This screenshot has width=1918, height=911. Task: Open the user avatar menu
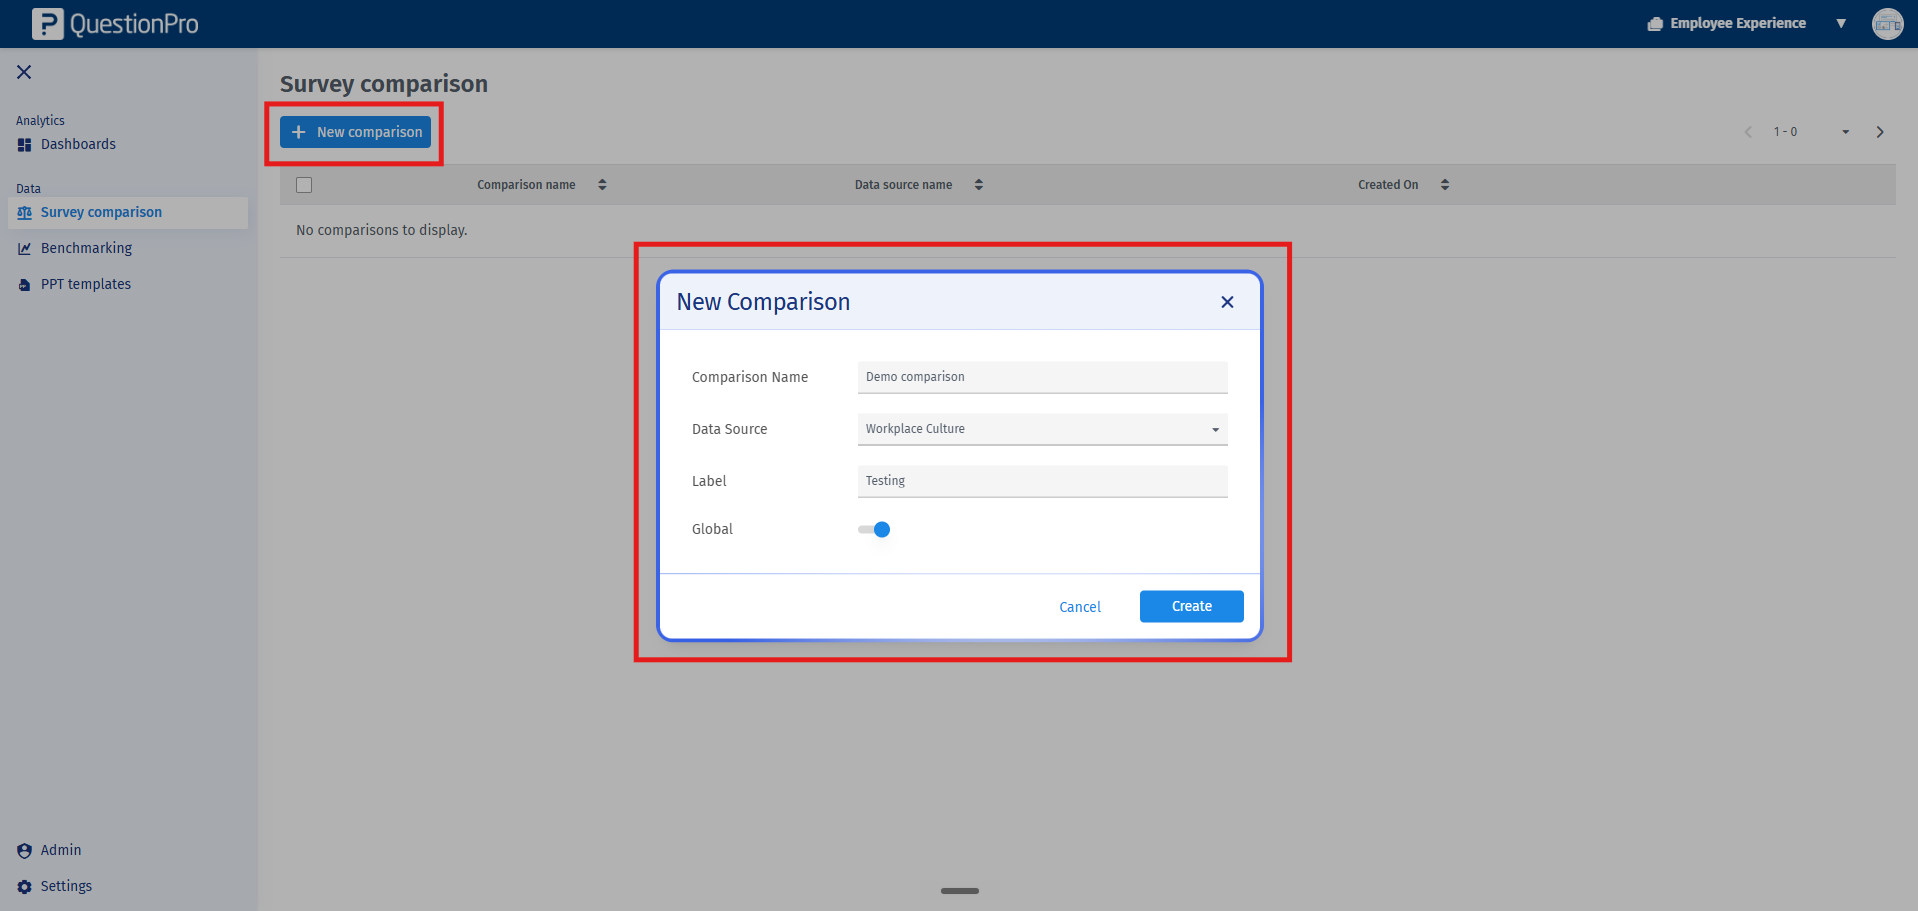pos(1887,24)
